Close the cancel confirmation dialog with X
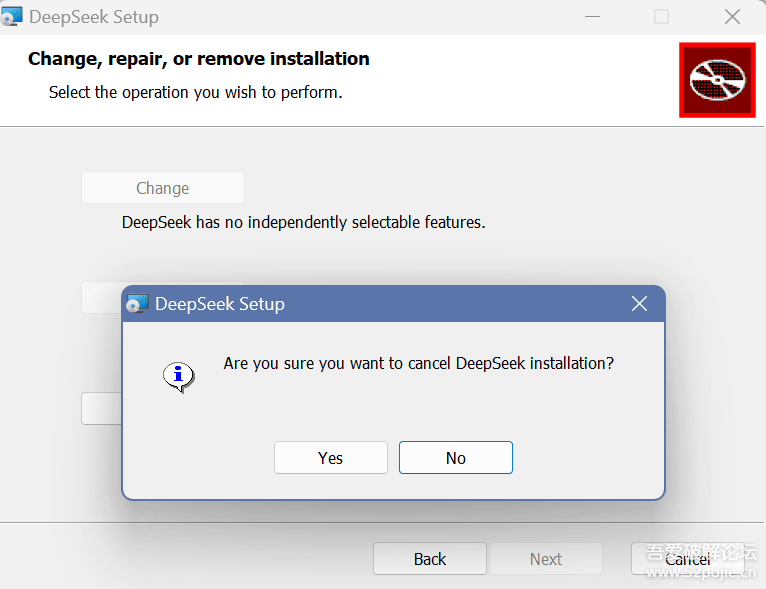The image size is (766, 589). tap(639, 304)
